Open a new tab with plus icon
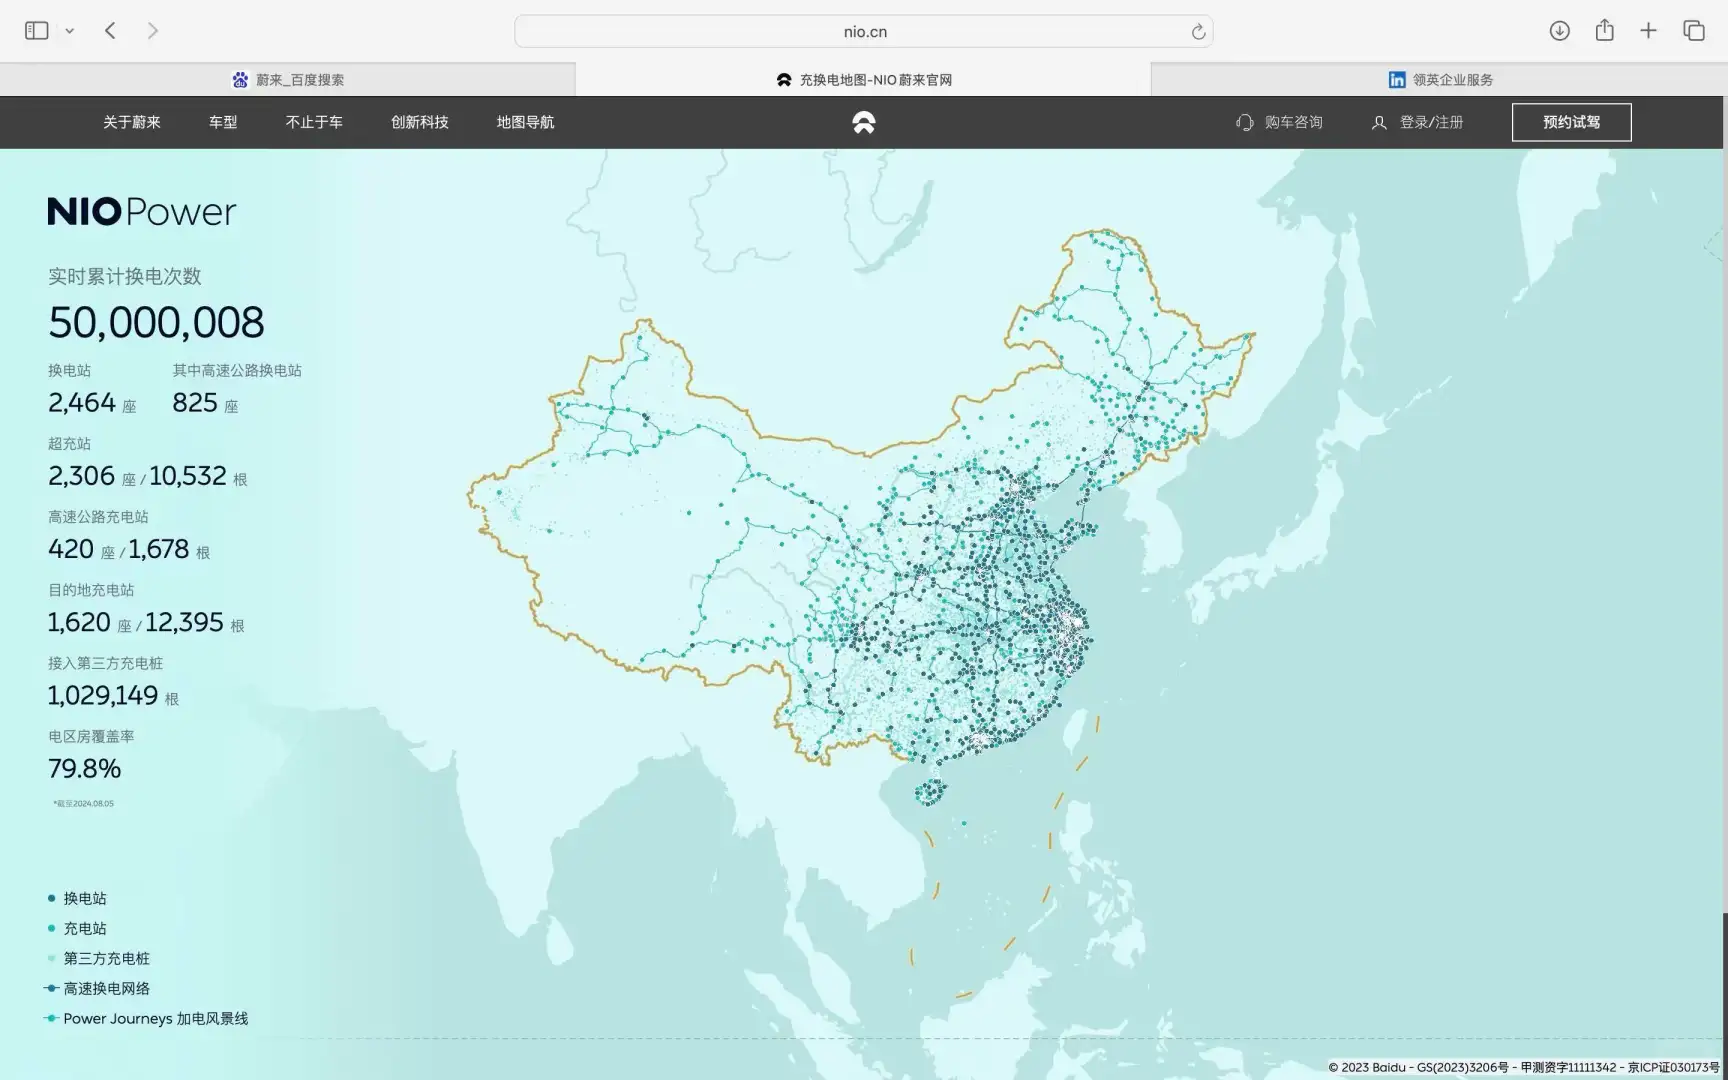The width and height of the screenshot is (1728, 1080). 1649,31
